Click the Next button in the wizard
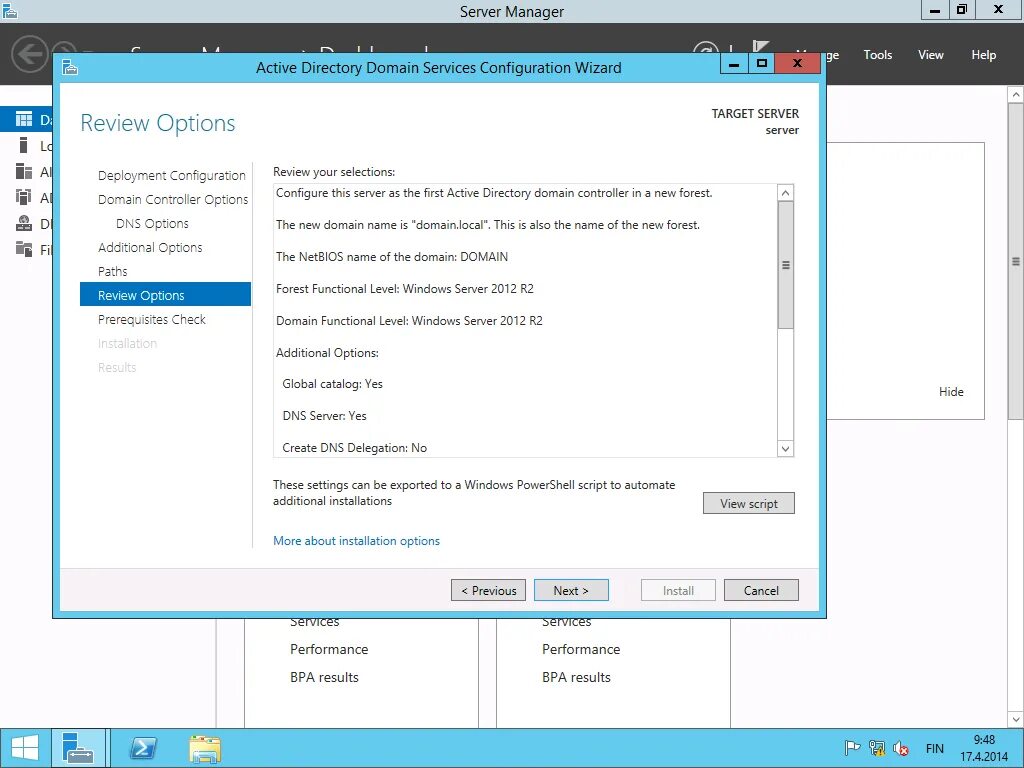 coord(571,590)
